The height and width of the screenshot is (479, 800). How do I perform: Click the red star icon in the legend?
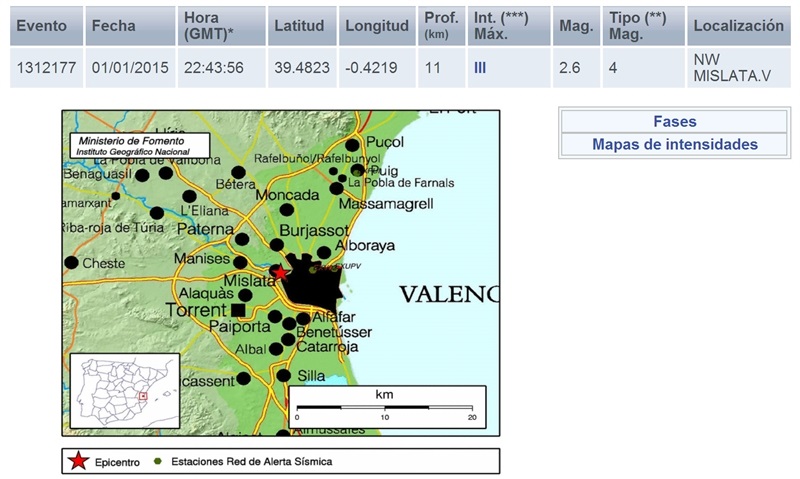pos(76,461)
